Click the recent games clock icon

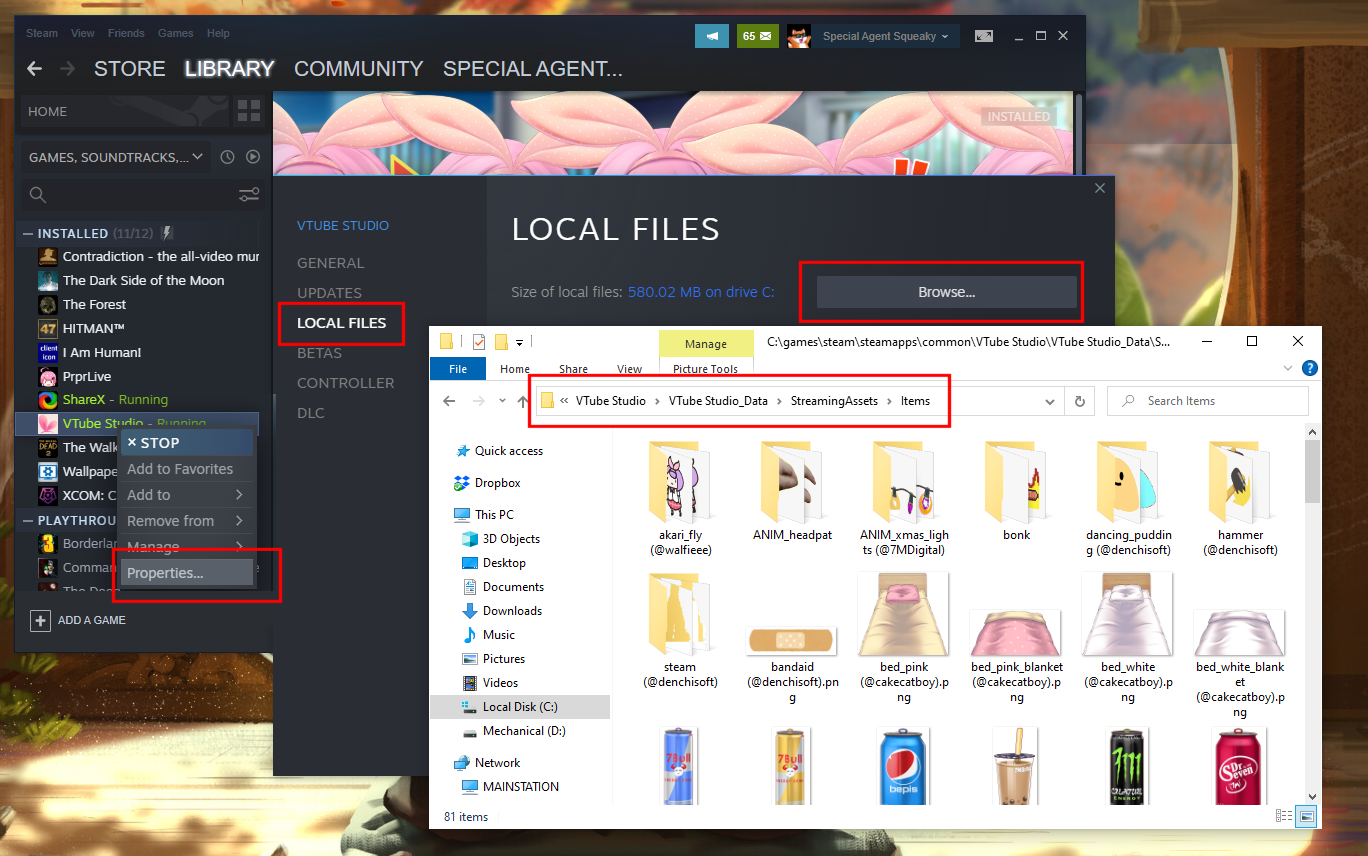229,157
